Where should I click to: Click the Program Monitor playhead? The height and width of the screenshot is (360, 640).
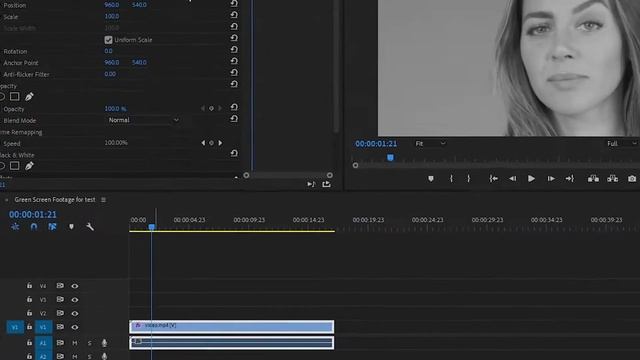tap(390, 158)
